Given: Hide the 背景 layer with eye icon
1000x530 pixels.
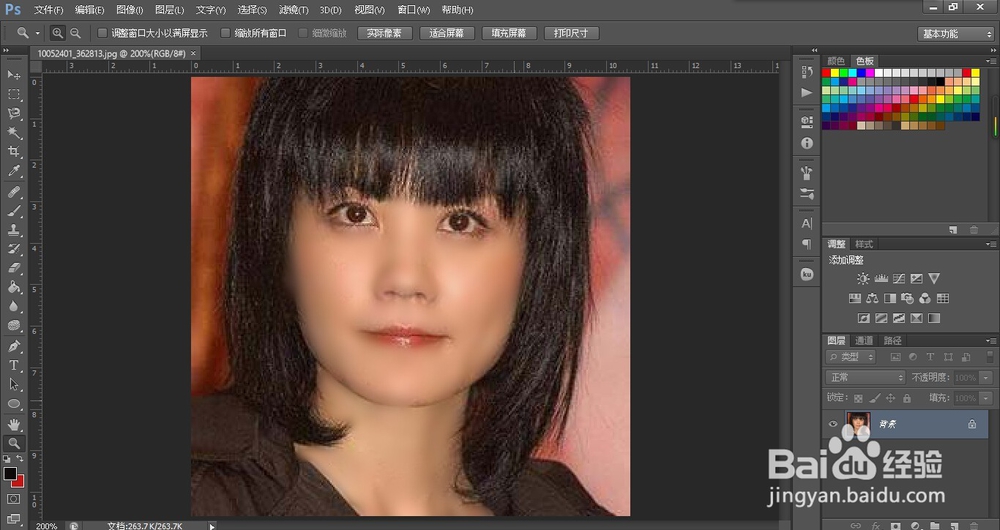Looking at the screenshot, I should (833, 424).
